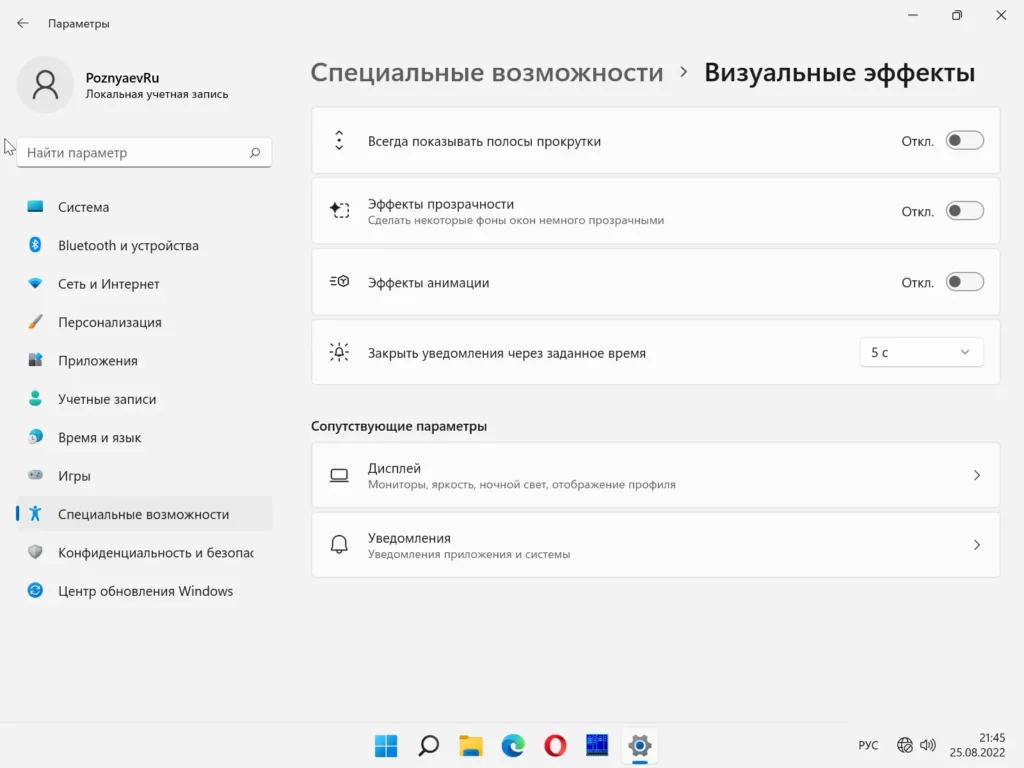The width and height of the screenshot is (1024, 768).
Task: Expand the Дисплей related settings row
Action: point(655,476)
